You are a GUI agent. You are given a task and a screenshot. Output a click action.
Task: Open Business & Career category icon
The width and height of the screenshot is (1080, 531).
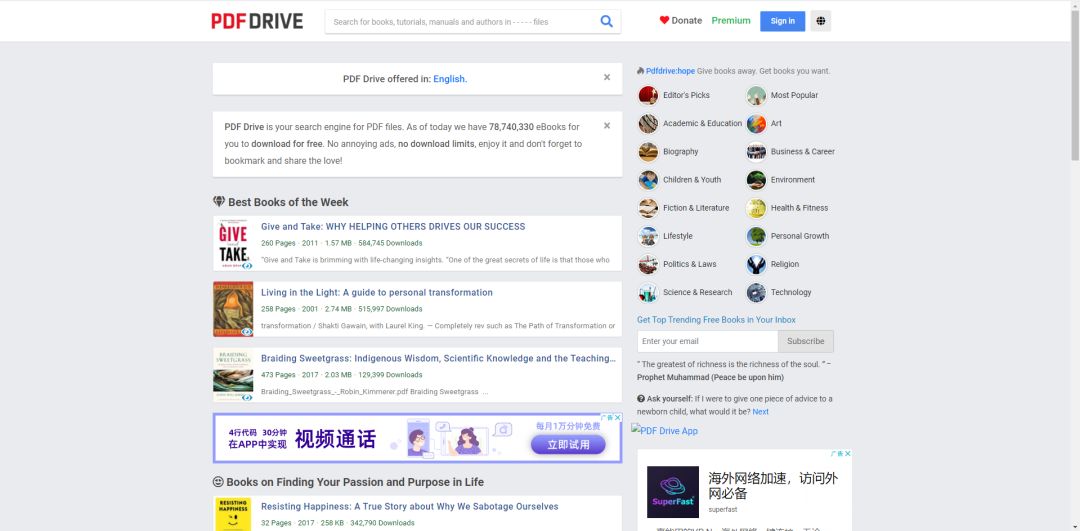[756, 152]
